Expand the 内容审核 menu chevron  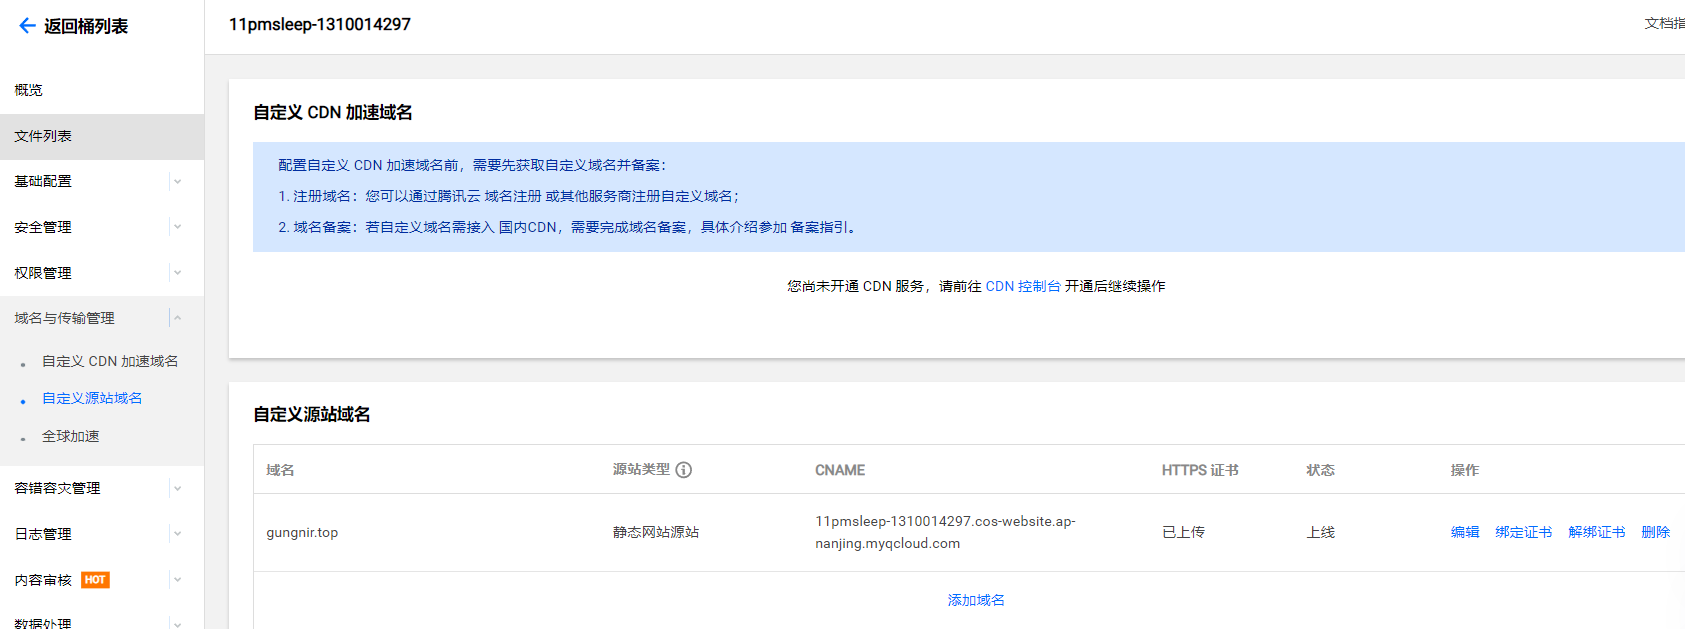pyautogui.click(x=177, y=580)
